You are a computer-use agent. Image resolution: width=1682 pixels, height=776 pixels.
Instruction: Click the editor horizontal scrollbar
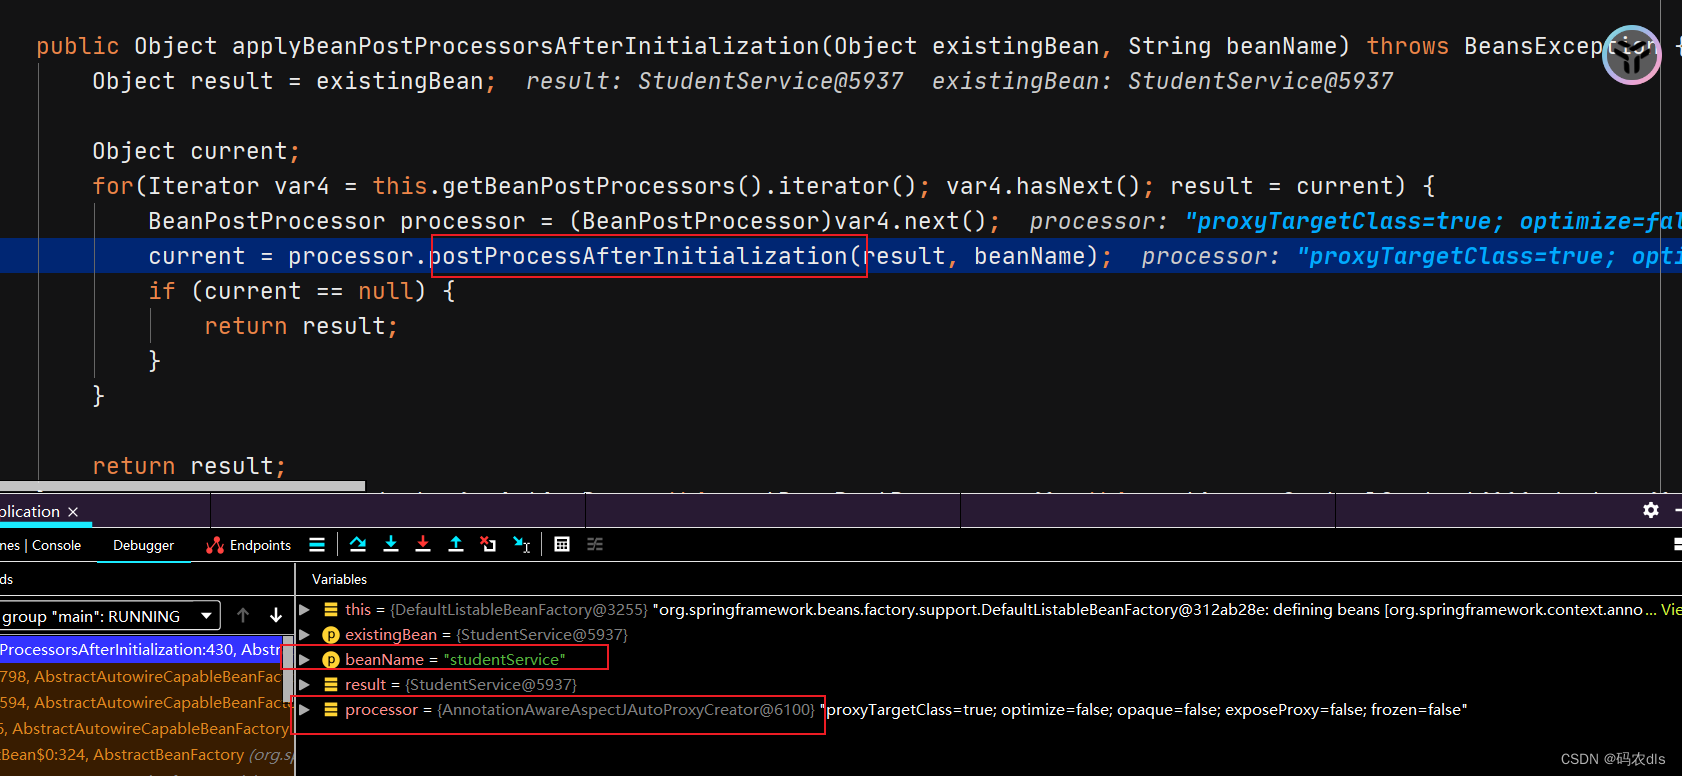pos(182,486)
